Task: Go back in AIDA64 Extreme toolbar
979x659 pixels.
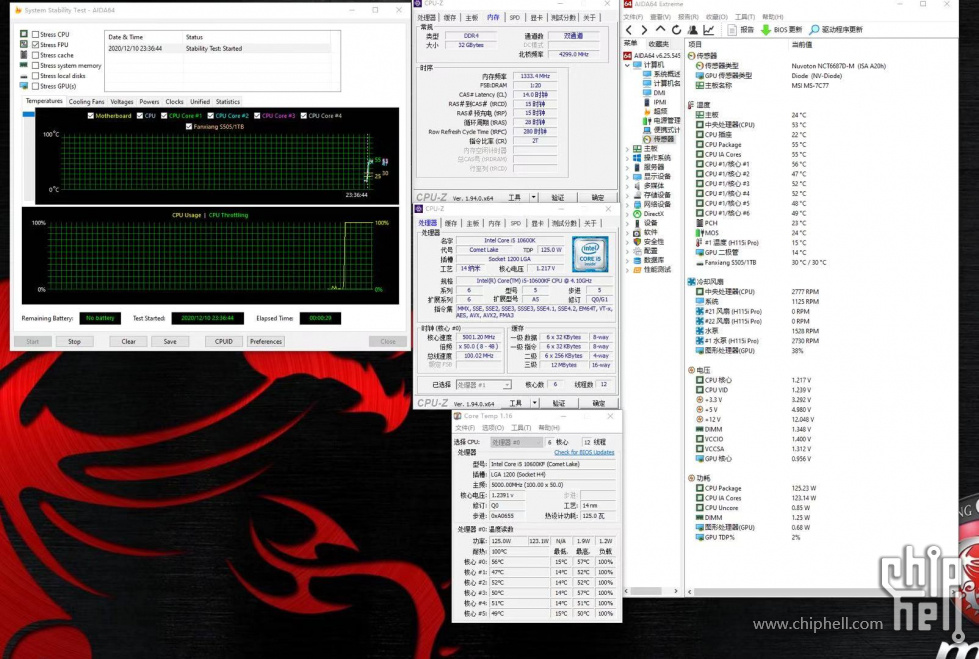Action: coord(629,30)
